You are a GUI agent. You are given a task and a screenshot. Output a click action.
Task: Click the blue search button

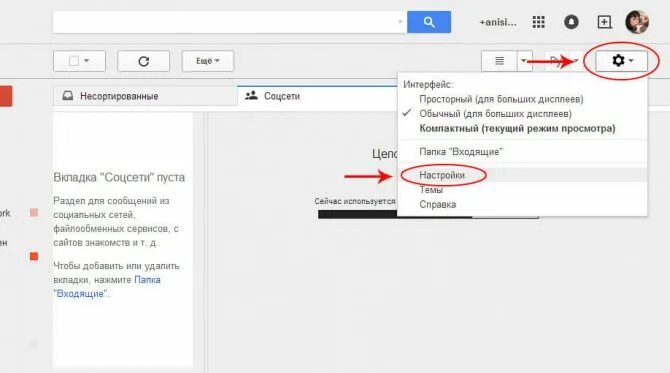(x=429, y=22)
